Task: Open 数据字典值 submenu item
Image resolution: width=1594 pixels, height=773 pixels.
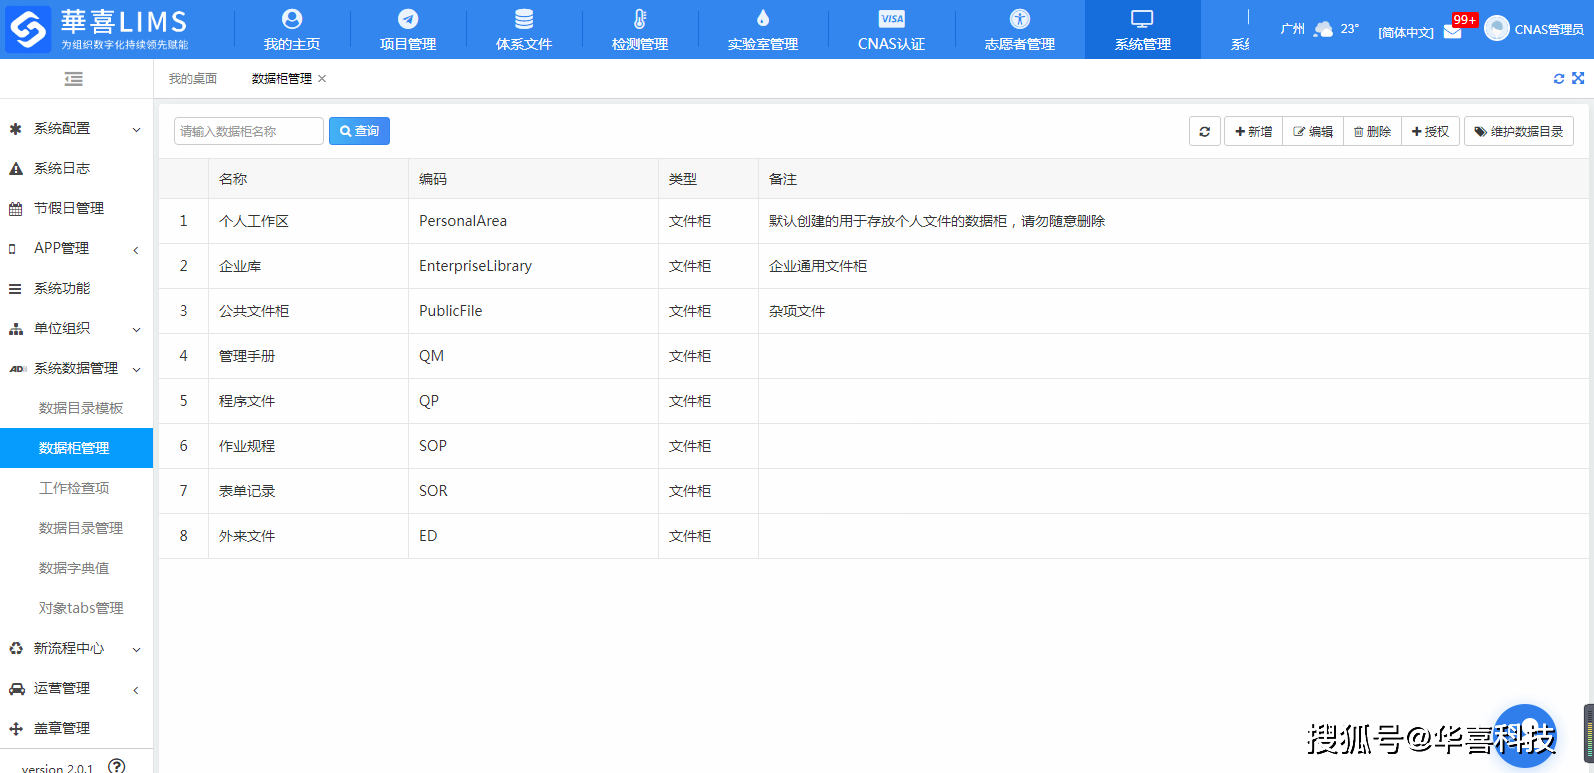Action: [74, 568]
